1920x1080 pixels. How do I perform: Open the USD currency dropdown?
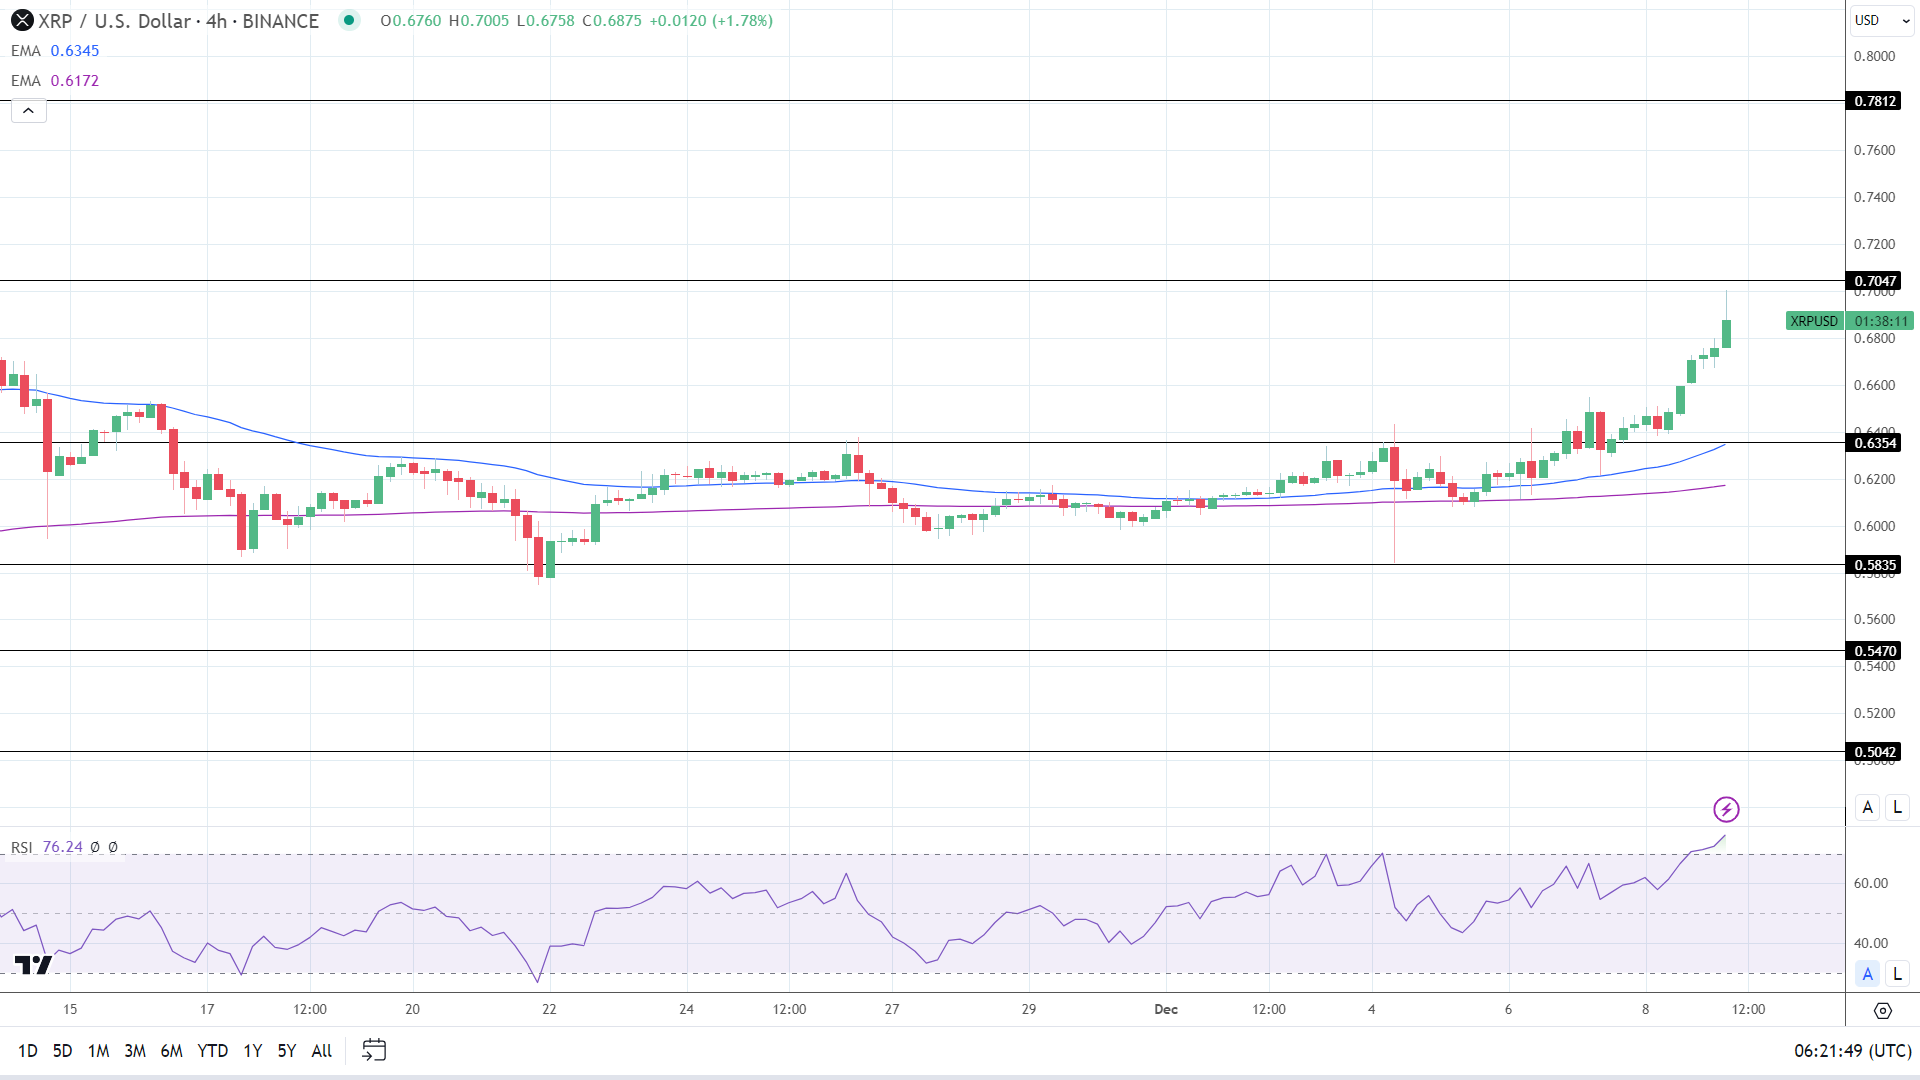[x=1882, y=20]
